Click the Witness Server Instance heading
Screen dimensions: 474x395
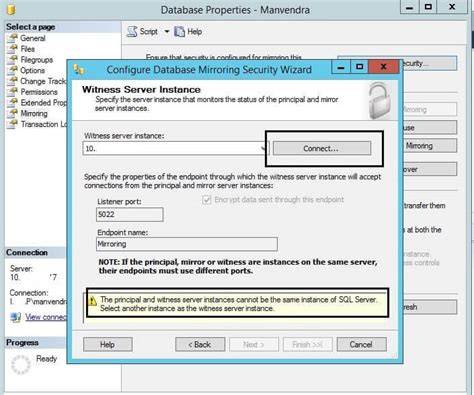tap(141, 89)
